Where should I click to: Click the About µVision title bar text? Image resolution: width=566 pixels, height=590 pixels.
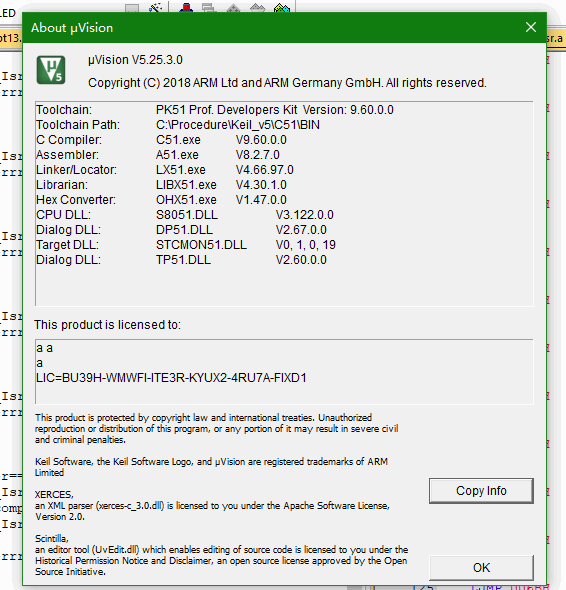(x=72, y=27)
